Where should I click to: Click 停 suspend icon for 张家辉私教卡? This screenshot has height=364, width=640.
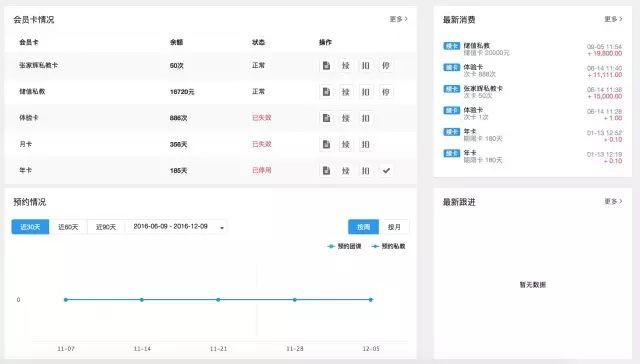point(386,65)
